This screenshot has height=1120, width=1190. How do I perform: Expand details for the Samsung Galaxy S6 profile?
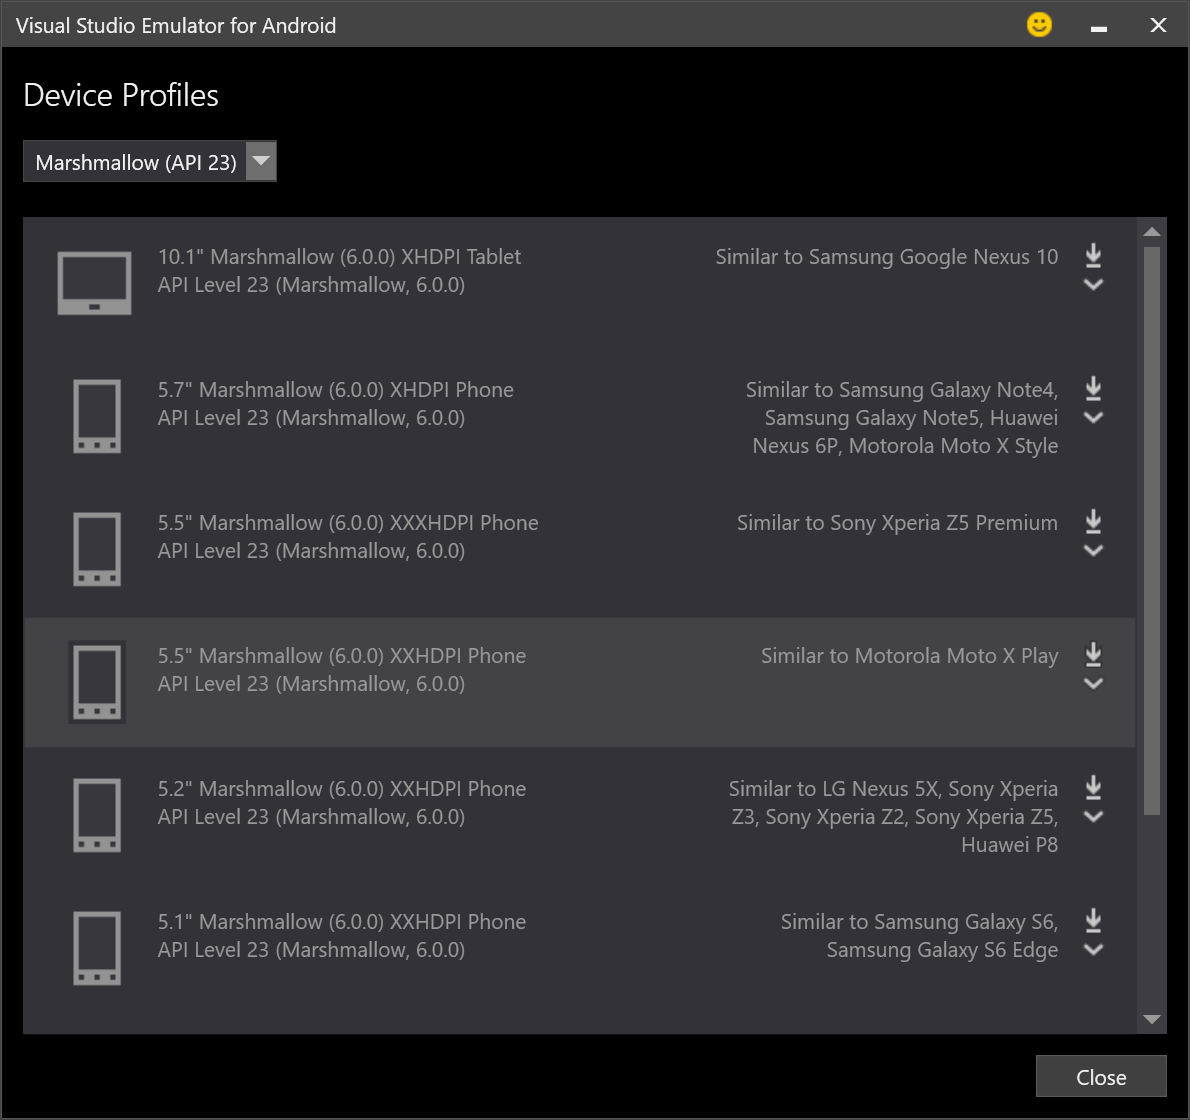coord(1093,950)
